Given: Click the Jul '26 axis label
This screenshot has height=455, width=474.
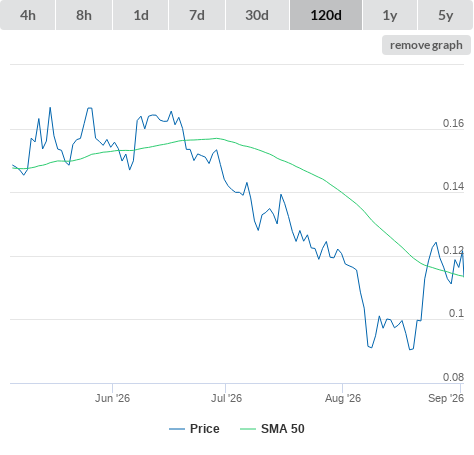Looking at the screenshot, I should (x=226, y=398).
